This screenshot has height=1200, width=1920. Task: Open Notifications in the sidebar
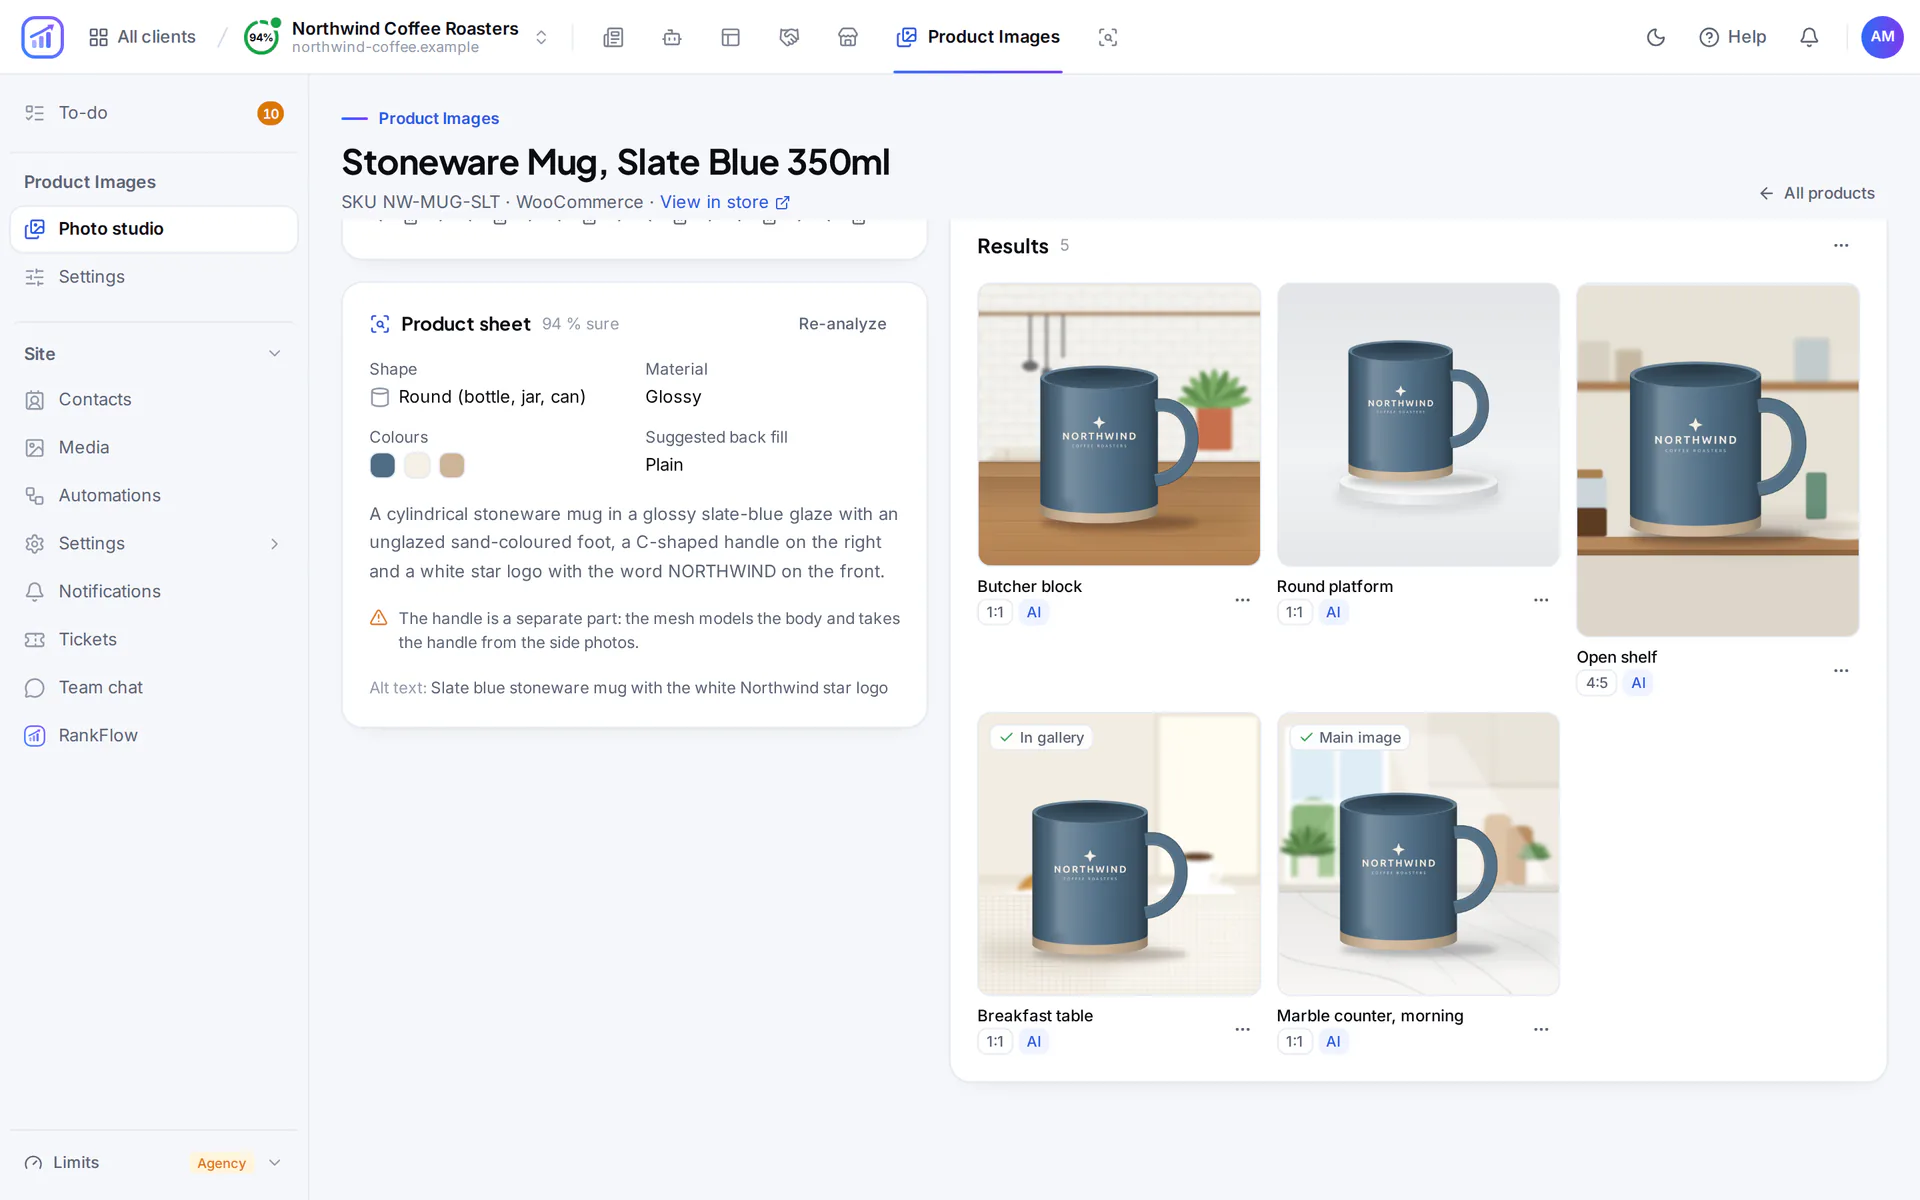[x=154, y=592]
